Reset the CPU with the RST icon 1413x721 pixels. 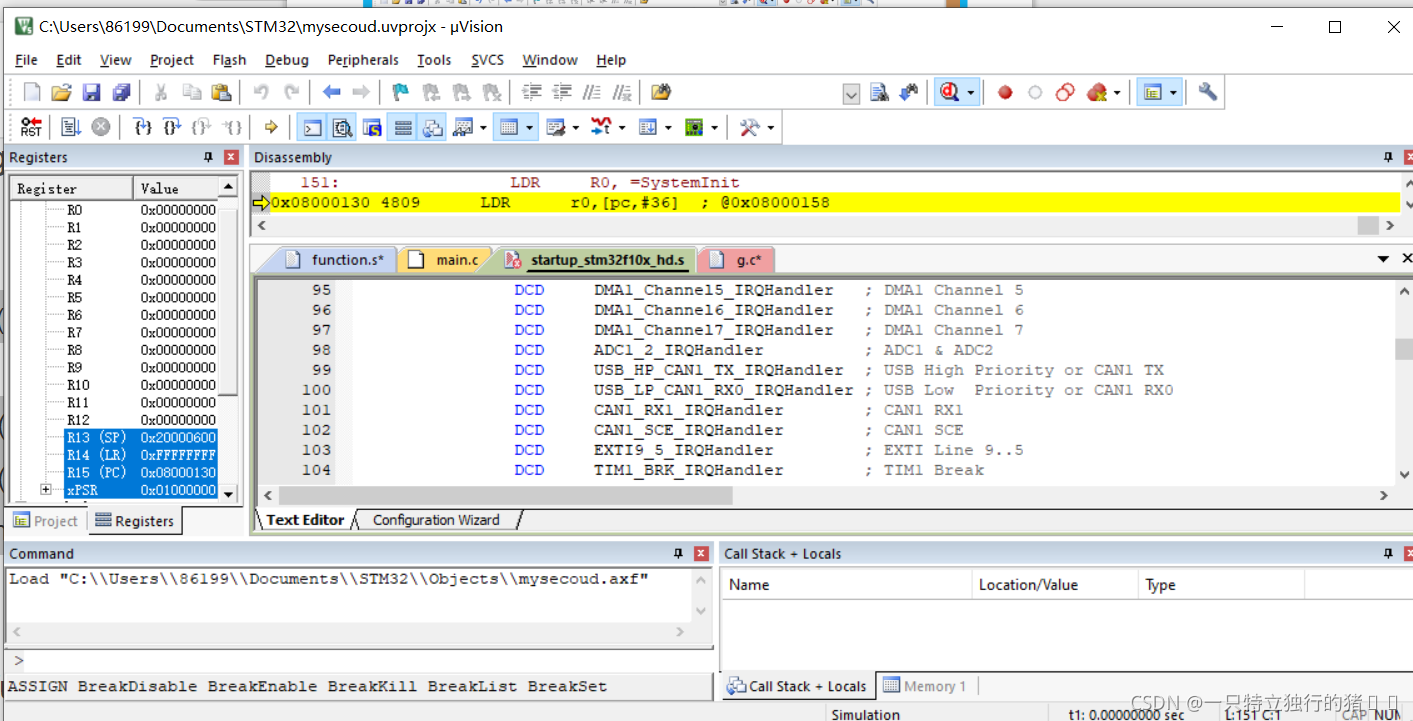tap(31, 127)
